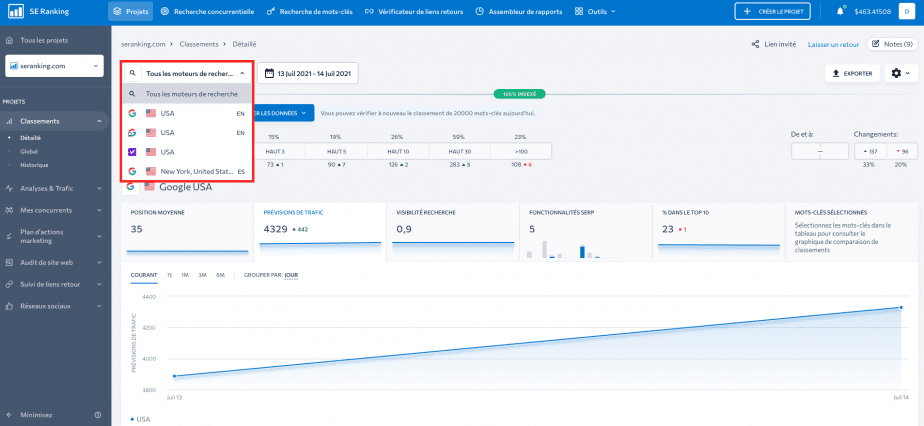Expand Réseaux sociaux section

click(x=55, y=306)
